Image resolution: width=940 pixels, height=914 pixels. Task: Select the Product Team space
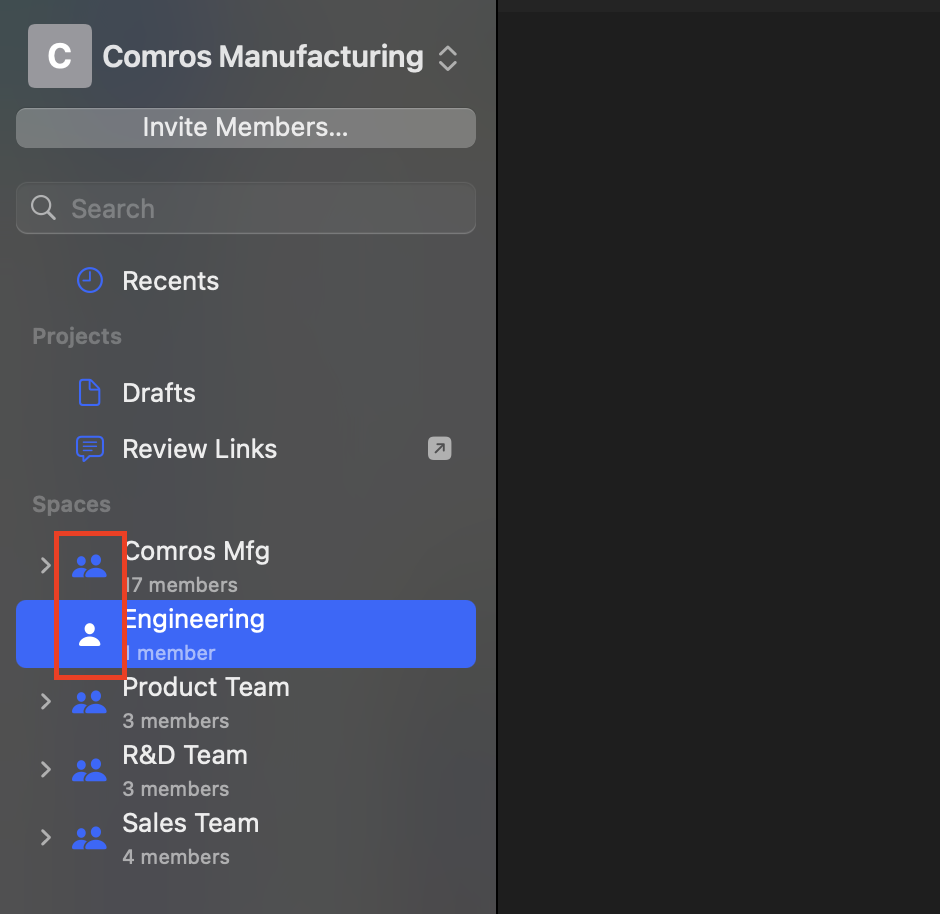[x=246, y=702]
